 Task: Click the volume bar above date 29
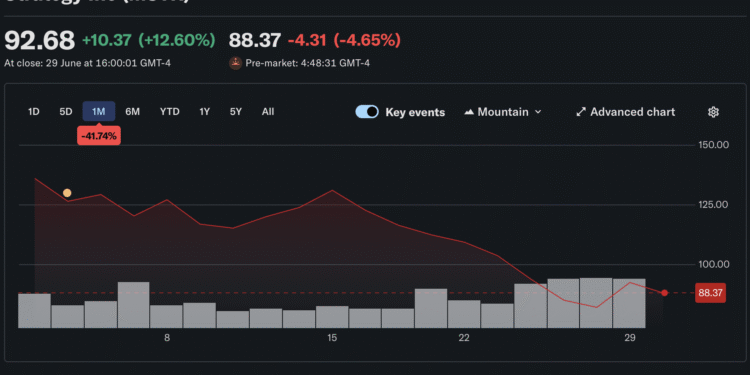(629, 303)
